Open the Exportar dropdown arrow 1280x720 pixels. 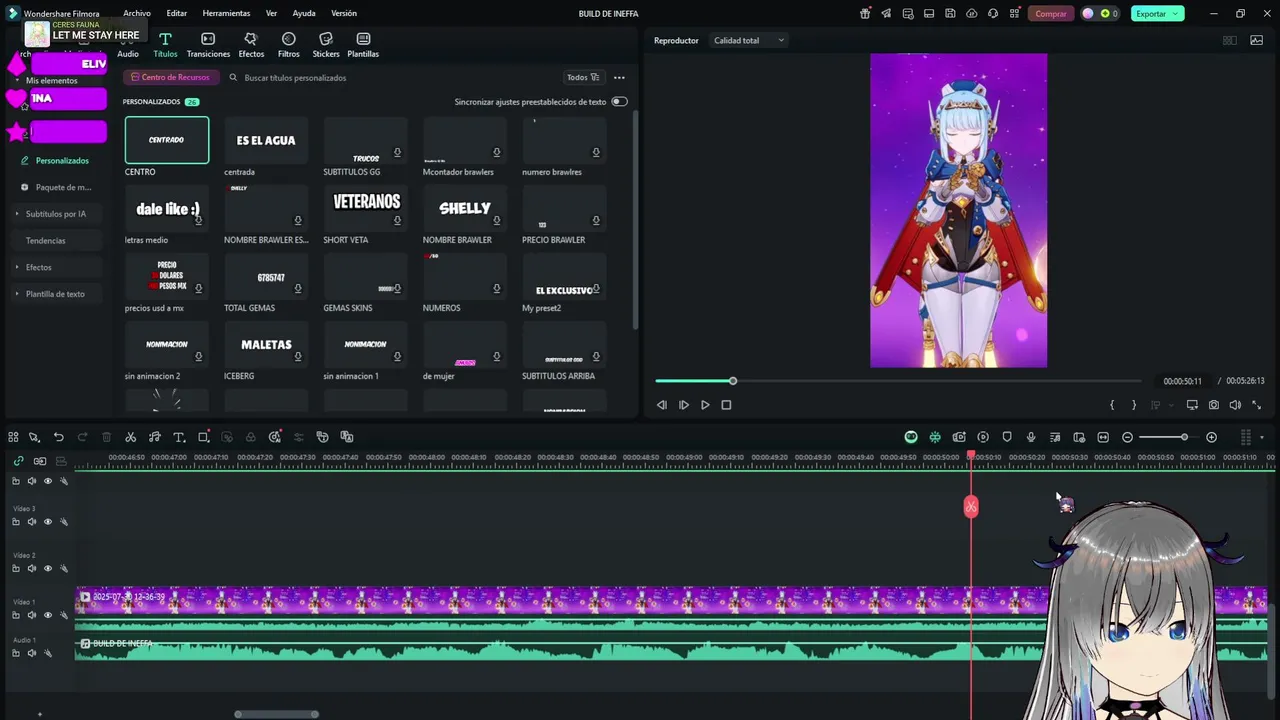pos(1175,14)
